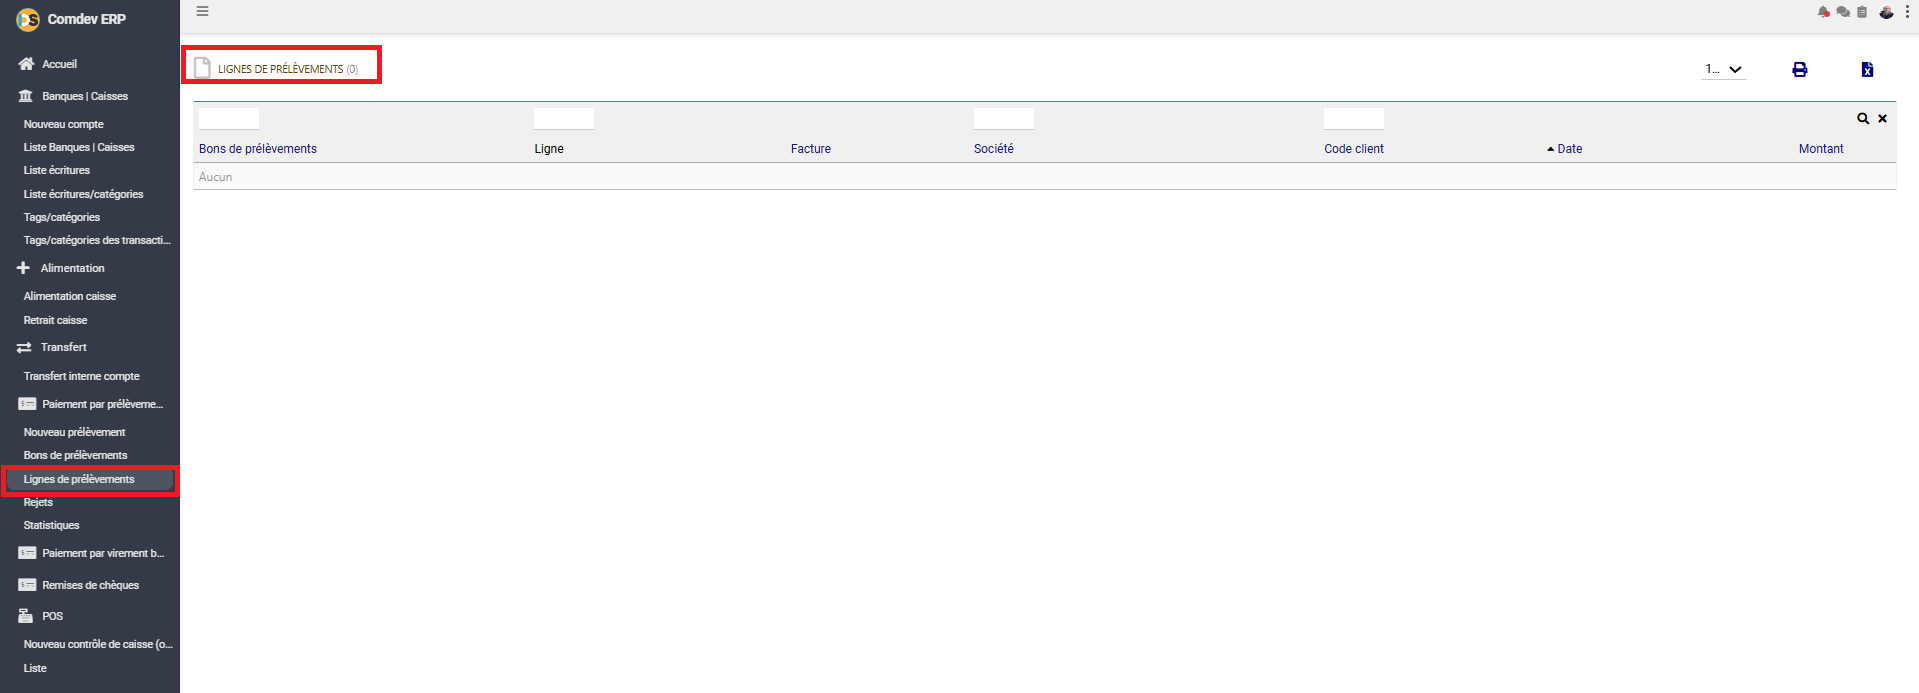Open the clipboard tasks icon
1919x693 pixels.
click(1862, 12)
